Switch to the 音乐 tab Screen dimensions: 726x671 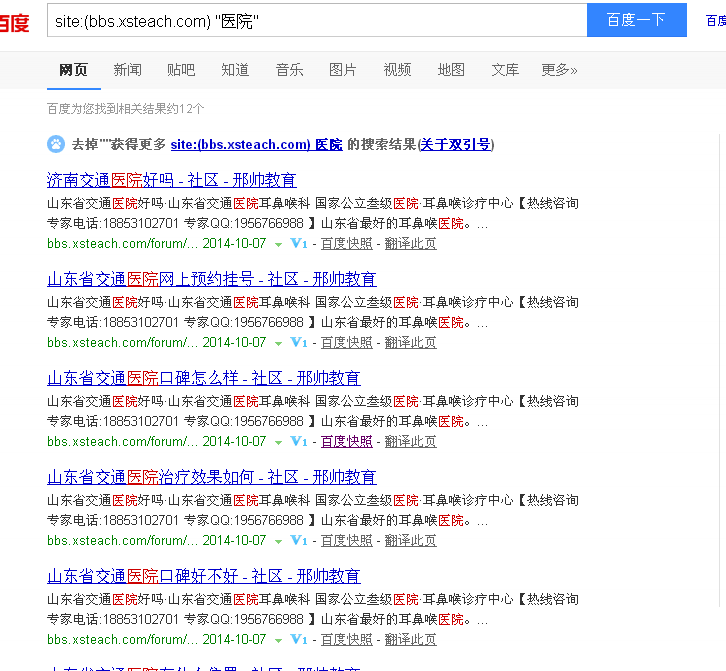click(289, 70)
